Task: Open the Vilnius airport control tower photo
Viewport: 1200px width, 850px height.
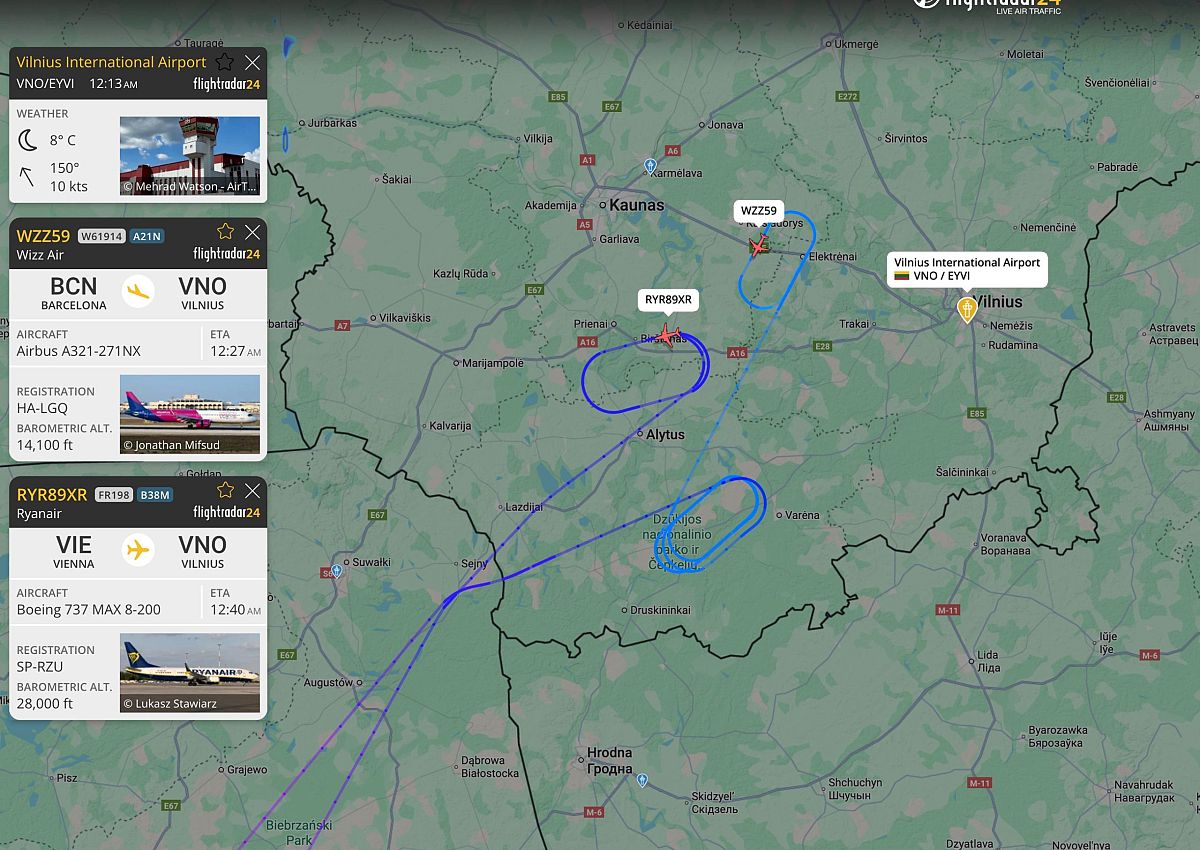Action: [190, 155]
